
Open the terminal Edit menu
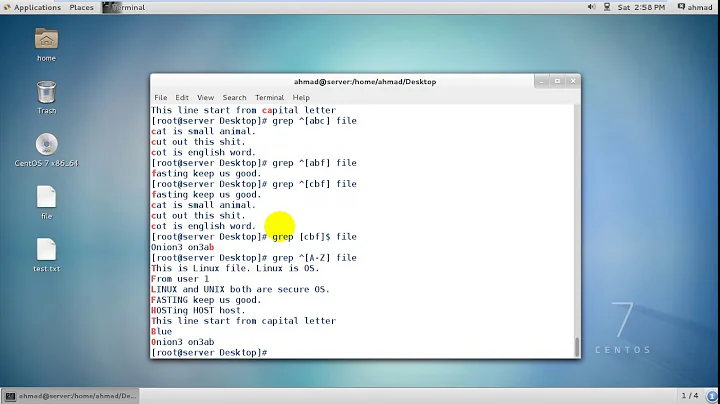click(182, 97)
